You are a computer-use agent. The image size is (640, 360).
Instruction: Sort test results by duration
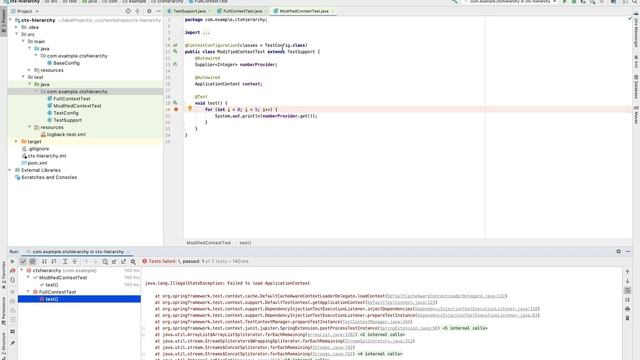(53, 262)
